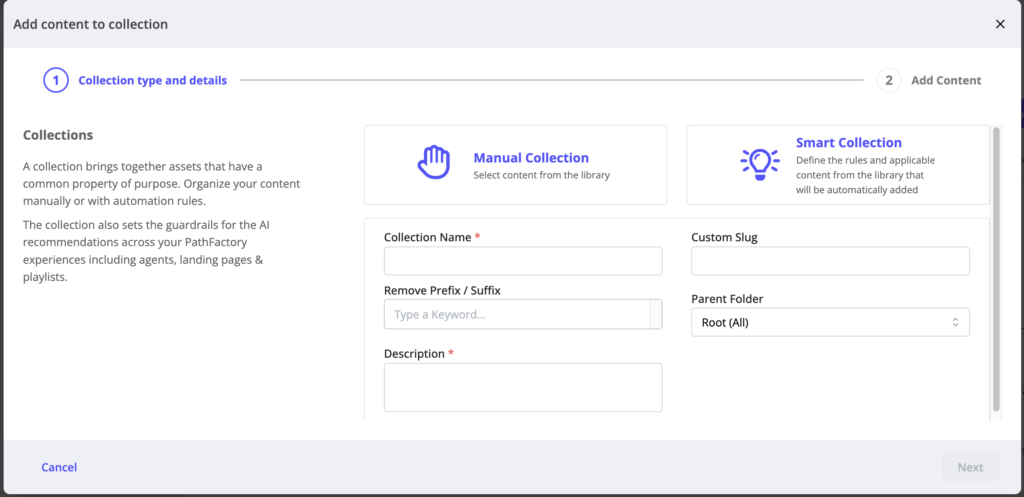Open the Remove Prefix / Suffix keyword box
Screen dimensions: 1024x497
pos(515,314)
